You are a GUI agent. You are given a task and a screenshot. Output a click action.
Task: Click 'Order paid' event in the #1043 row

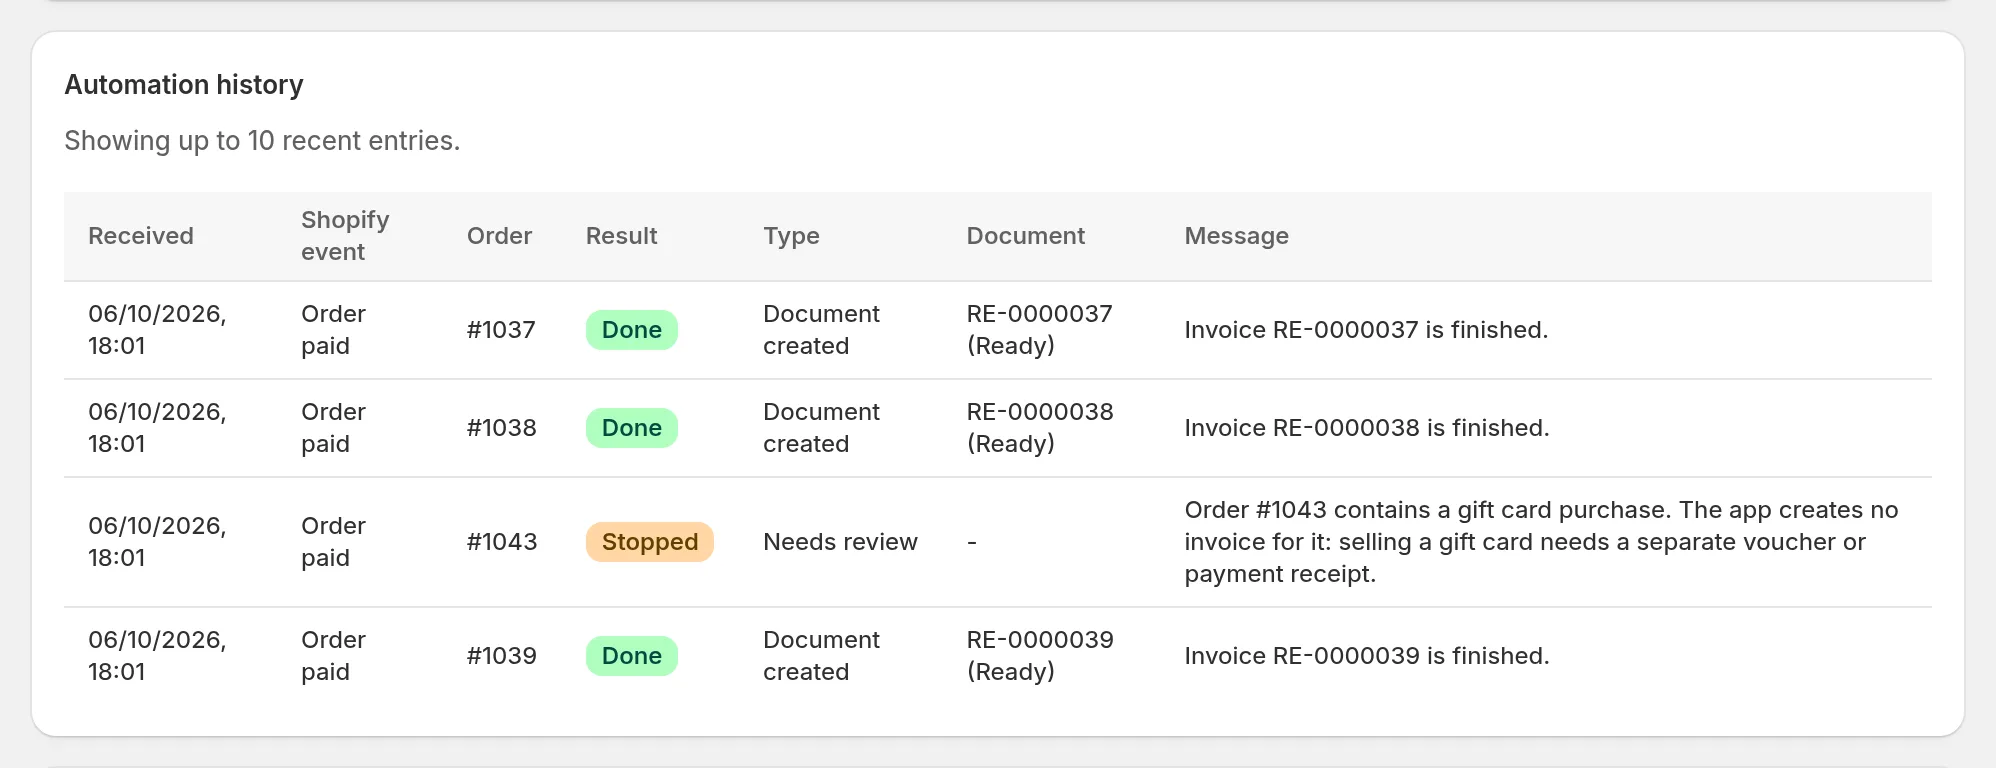[x=333, y=542]
